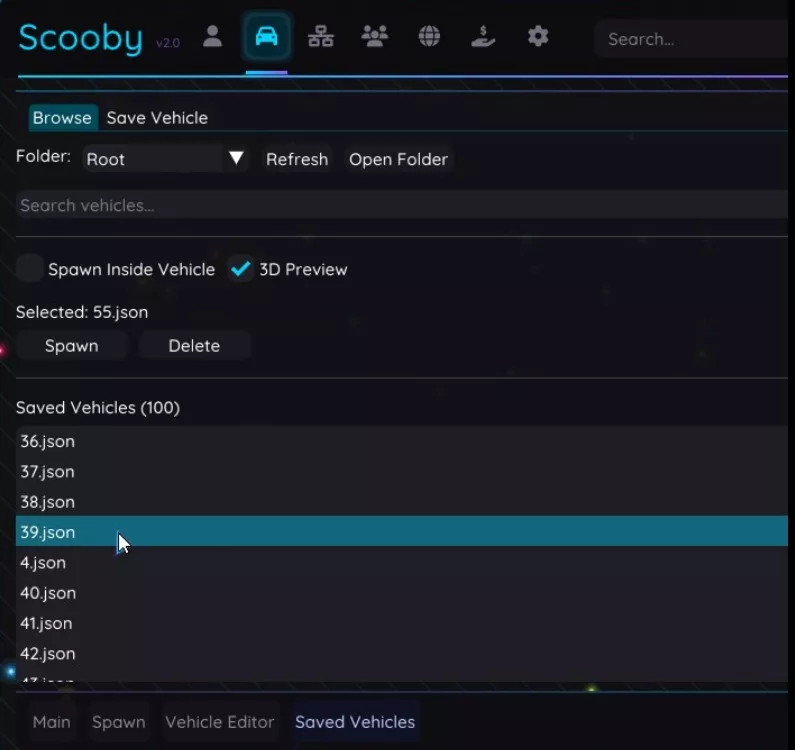The width and height of the screenshot is (795, 750).
Task: Select 39.json in saved vehicles
Action: point(402,531)
